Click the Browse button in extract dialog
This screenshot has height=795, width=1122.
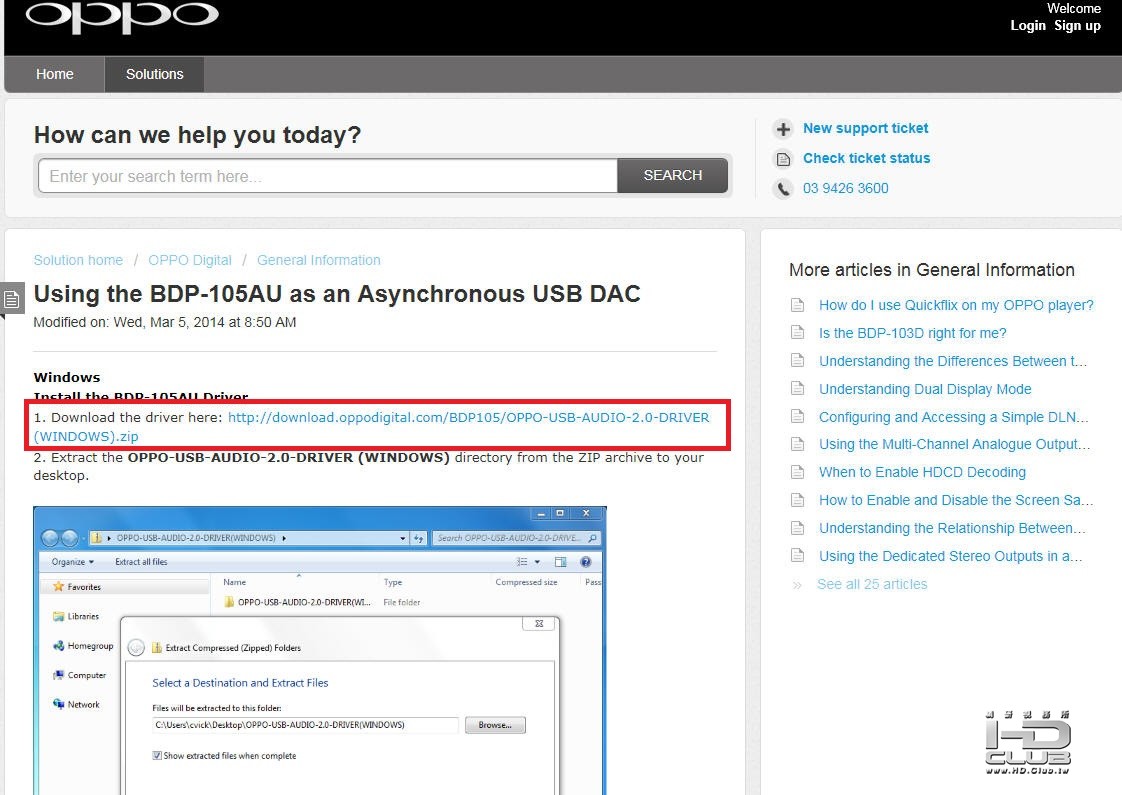495,725
